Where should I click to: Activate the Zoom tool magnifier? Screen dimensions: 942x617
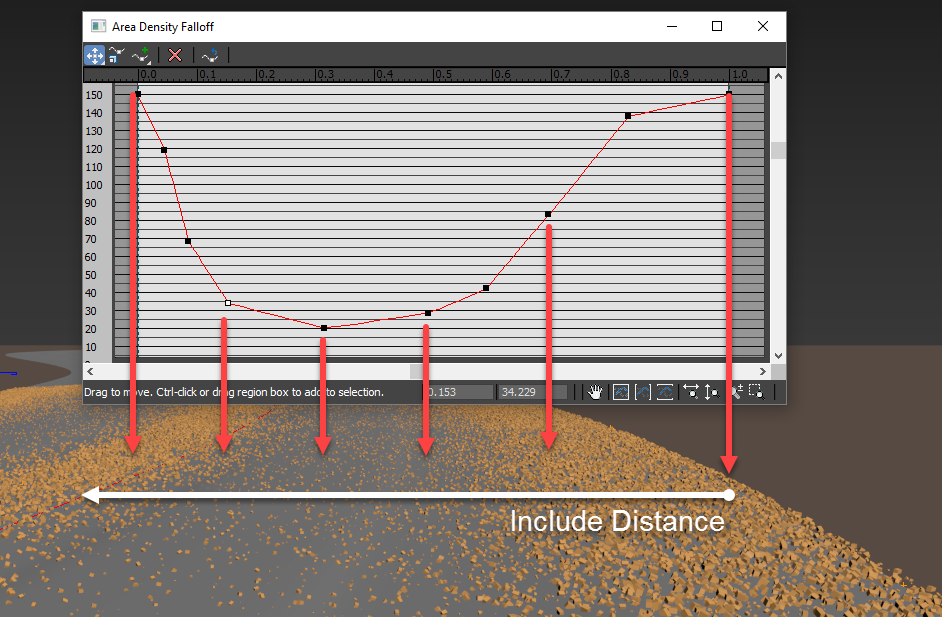(x=736, y=391)
